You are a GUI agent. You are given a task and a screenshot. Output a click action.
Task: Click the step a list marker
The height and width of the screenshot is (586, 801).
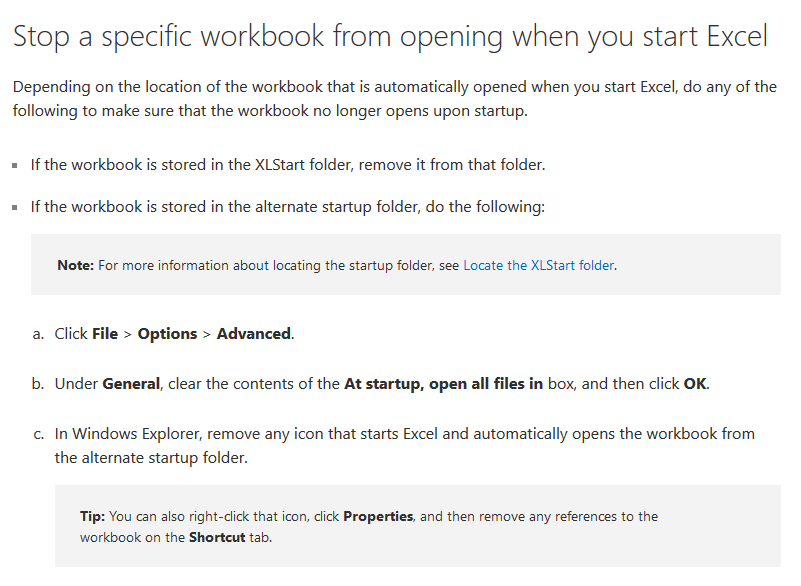[x=38, y=334]
